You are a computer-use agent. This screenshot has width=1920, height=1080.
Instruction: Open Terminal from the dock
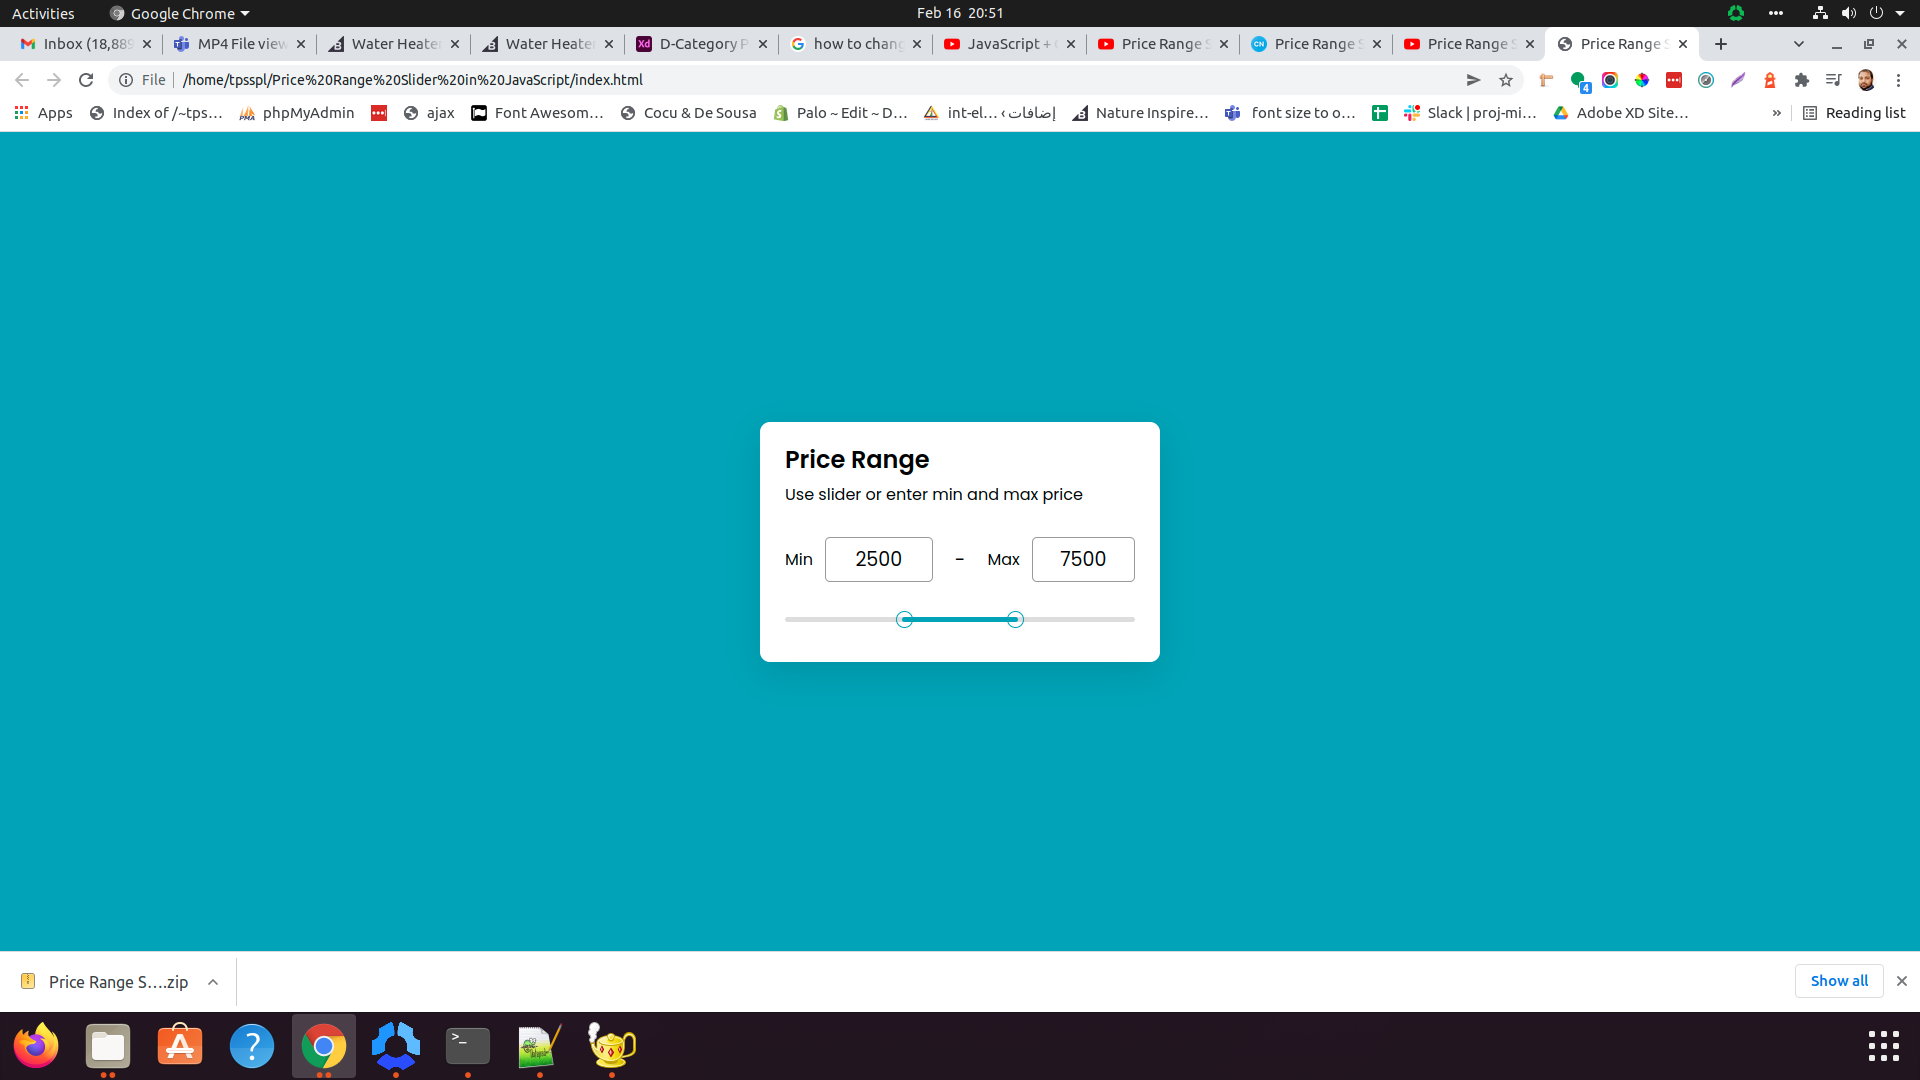coord(467,1046)
